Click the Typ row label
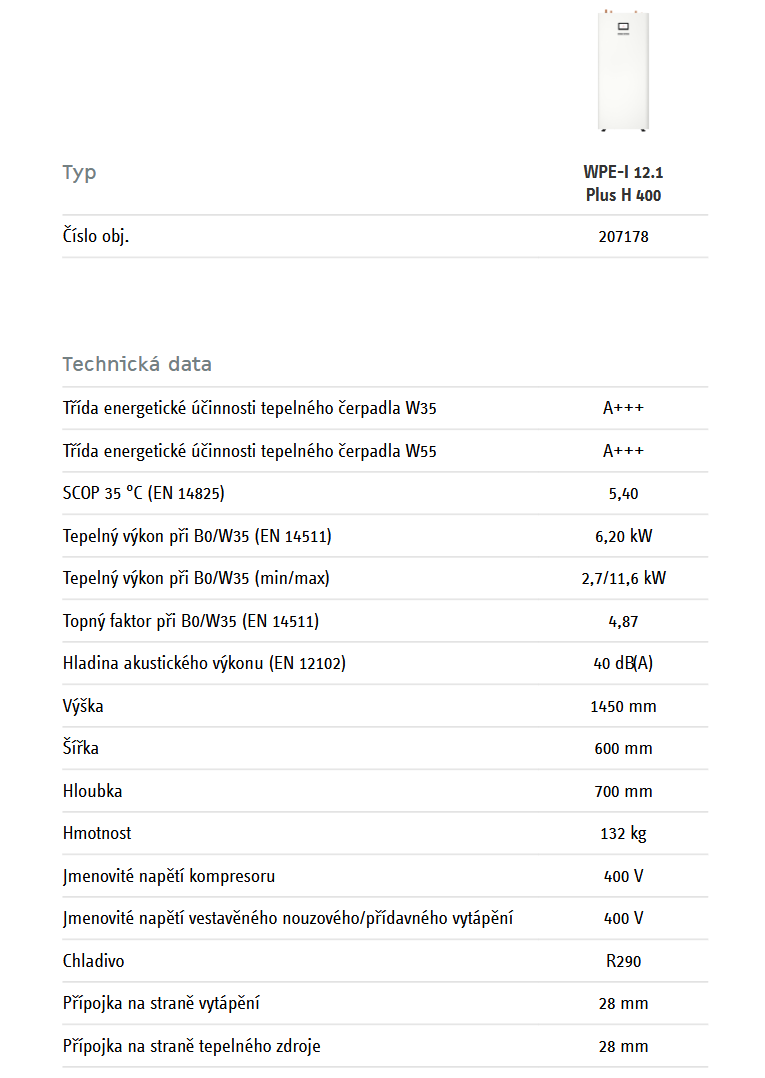This screenshot has height=1078, width=765. (79, 172)
